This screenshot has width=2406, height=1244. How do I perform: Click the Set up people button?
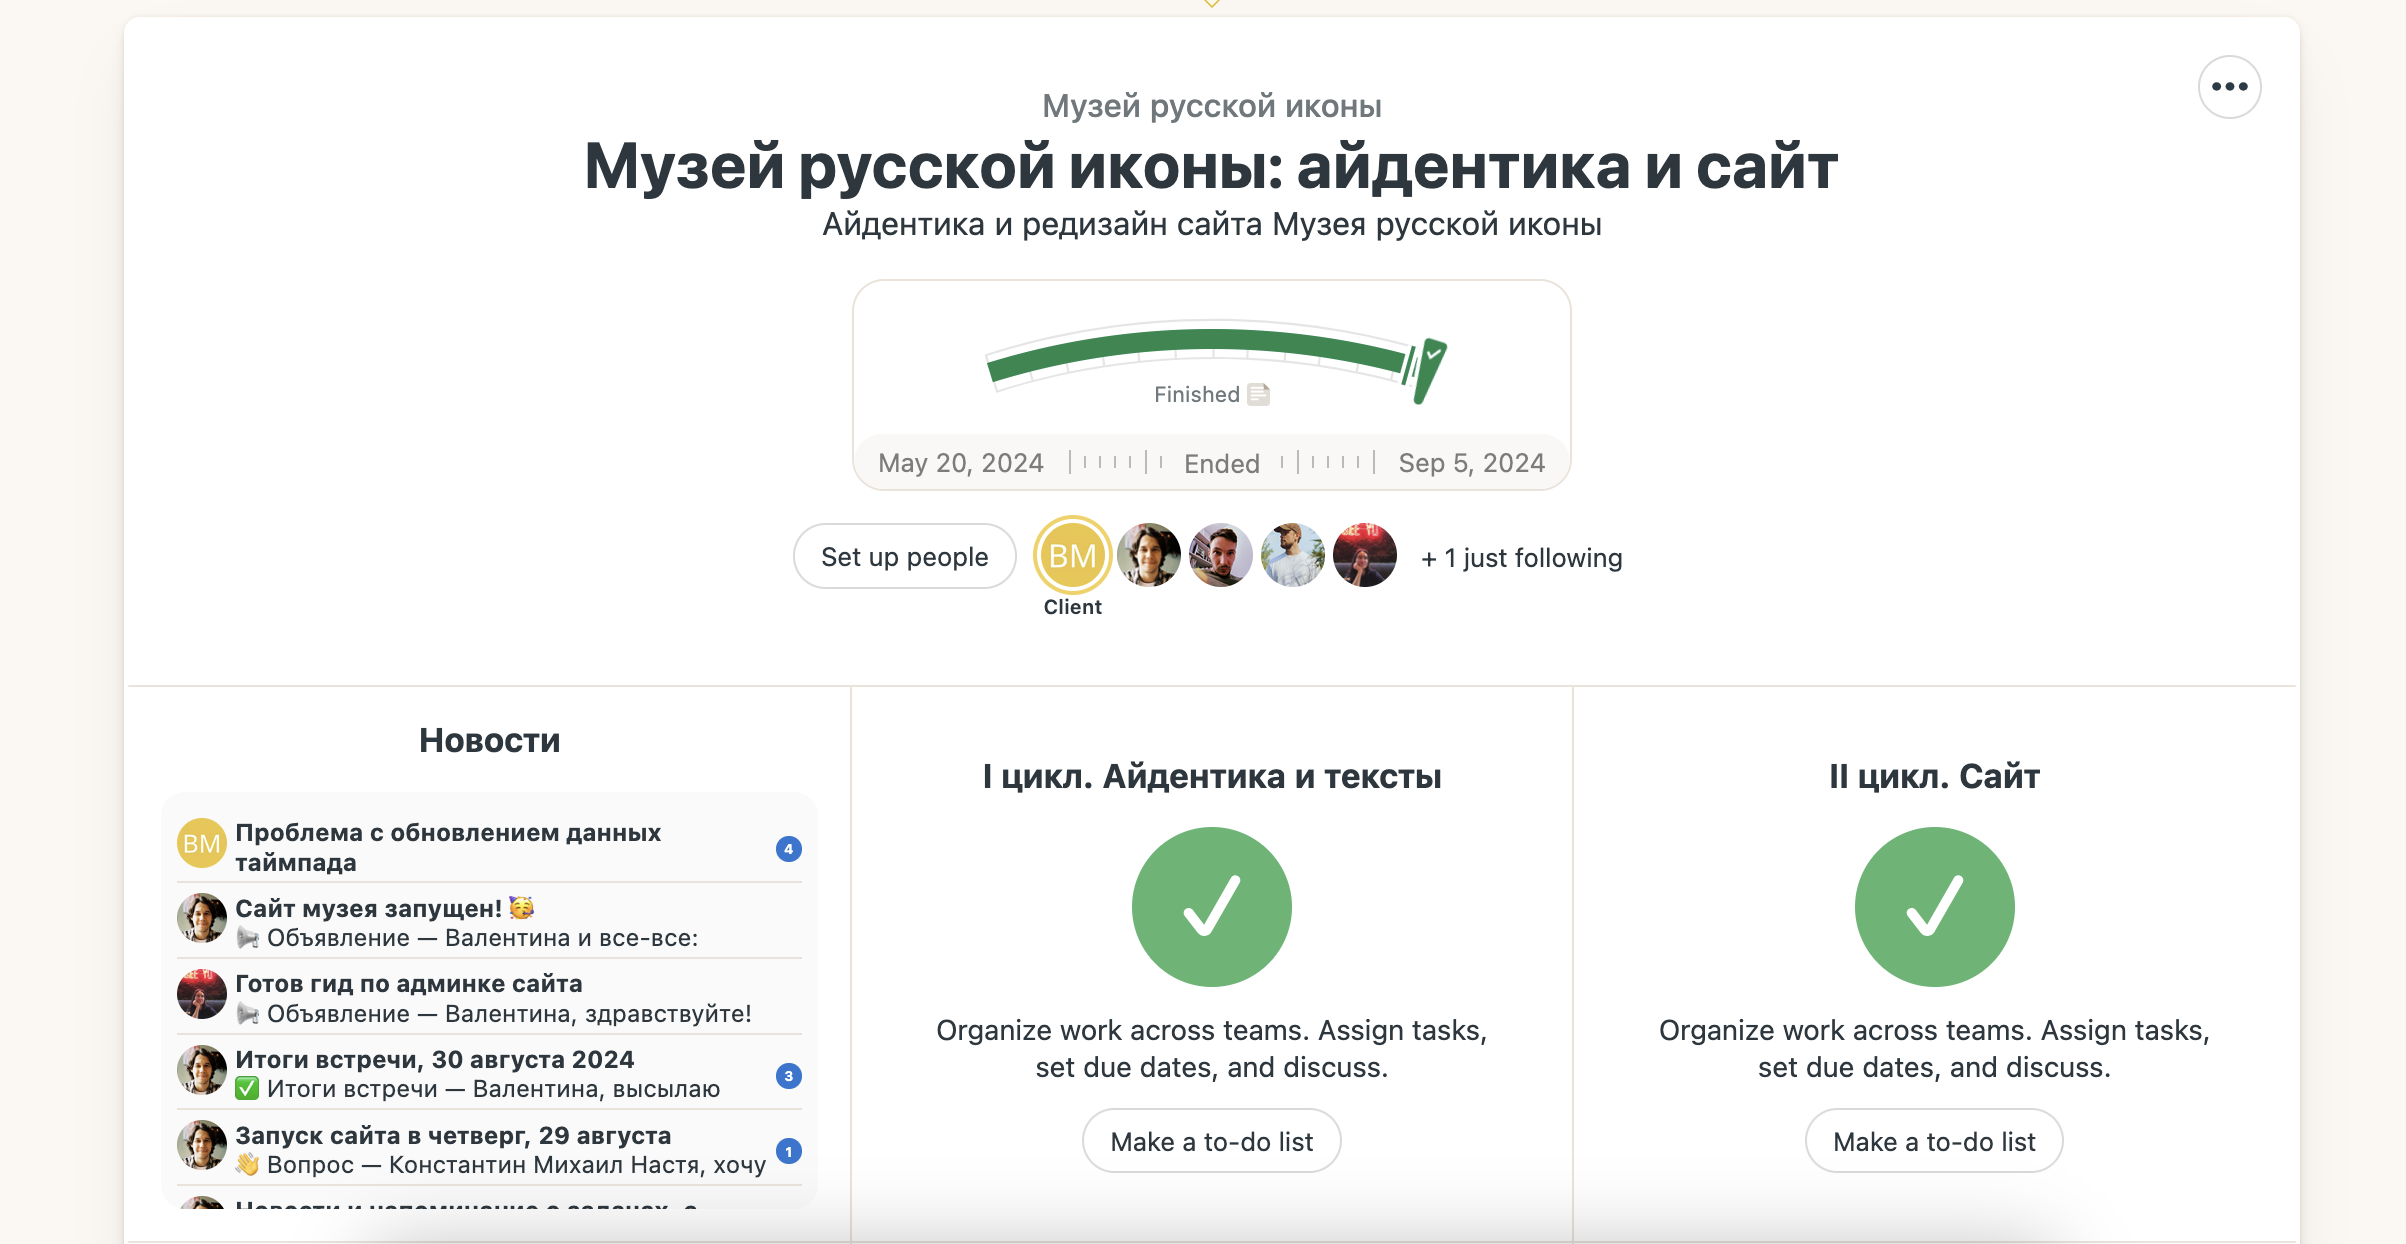click(904, 557)
